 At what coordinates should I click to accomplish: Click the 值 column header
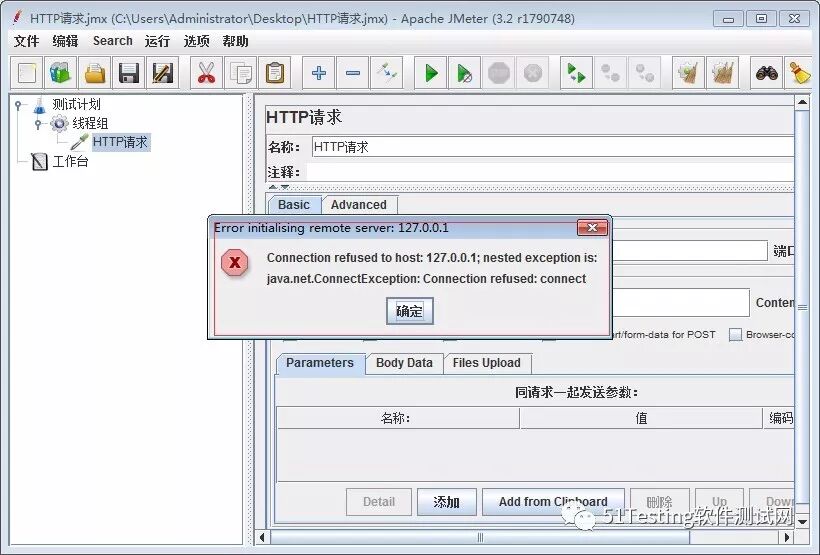[x=641, y=418]
